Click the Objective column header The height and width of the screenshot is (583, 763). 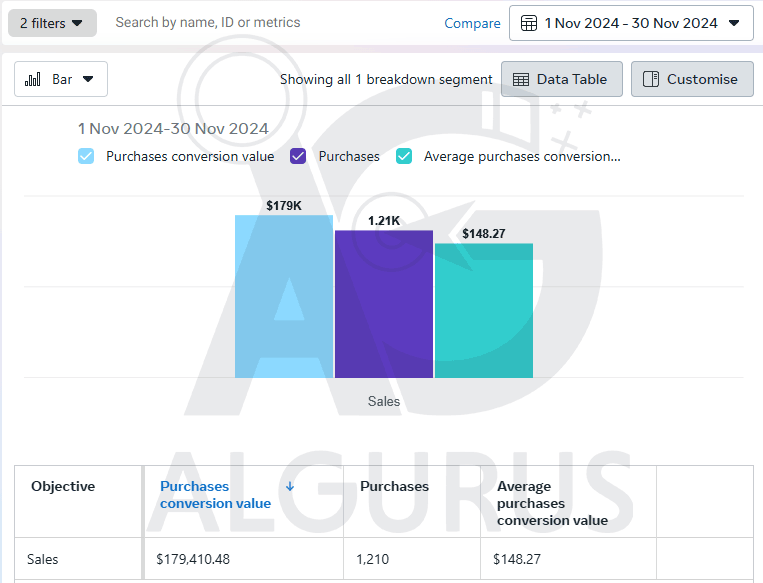(x=63, y=486)
